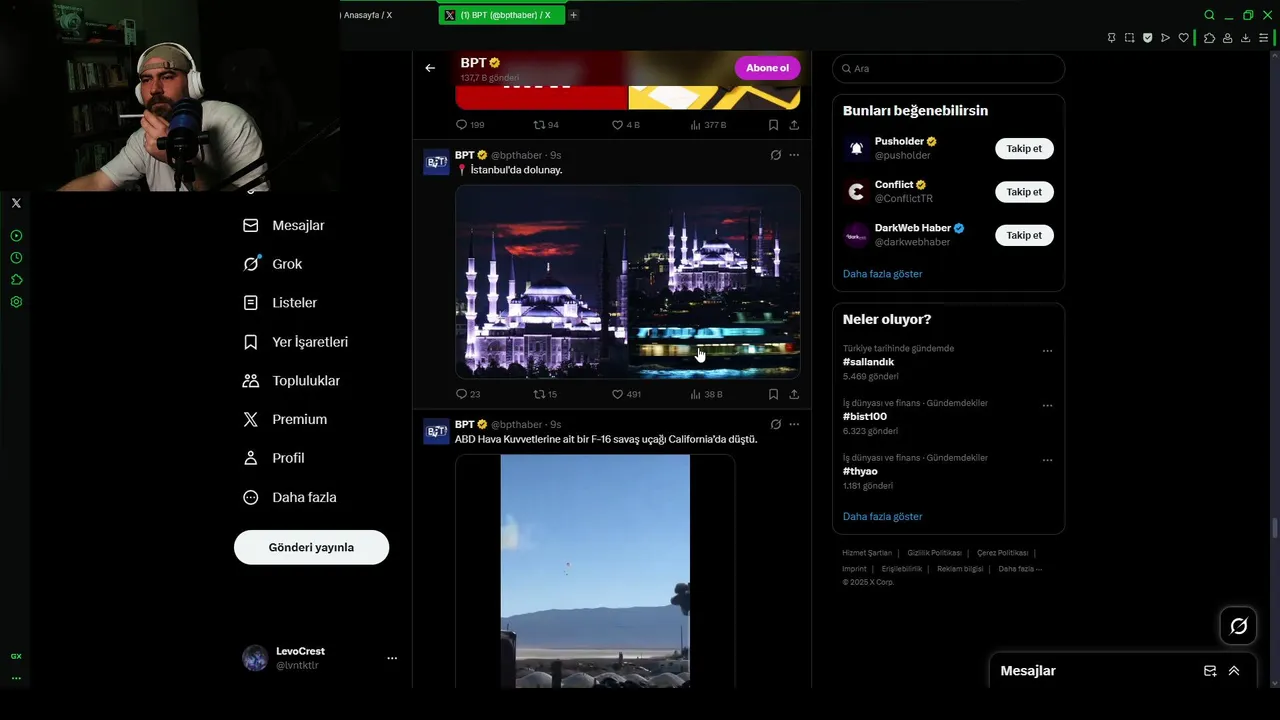Screen dimensions: 1280x720
Task: Switch to the Anasayfa / X browser tab
Action: click(365, 15)
